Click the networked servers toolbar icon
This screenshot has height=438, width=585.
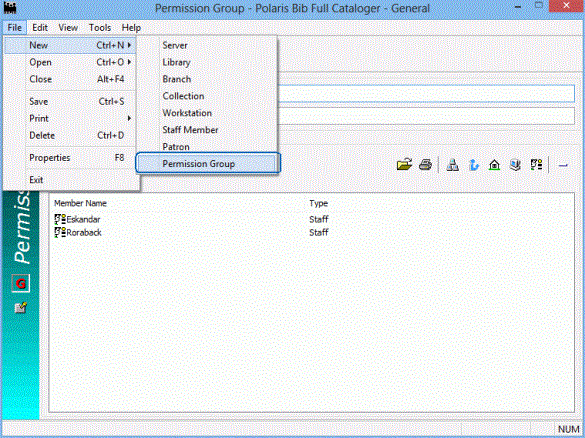tap(453, 165)
